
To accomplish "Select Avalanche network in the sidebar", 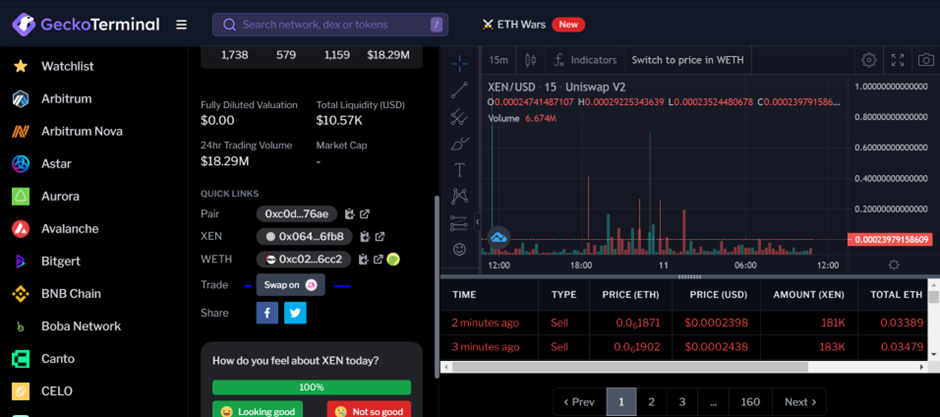I will (x=70, y=229).
